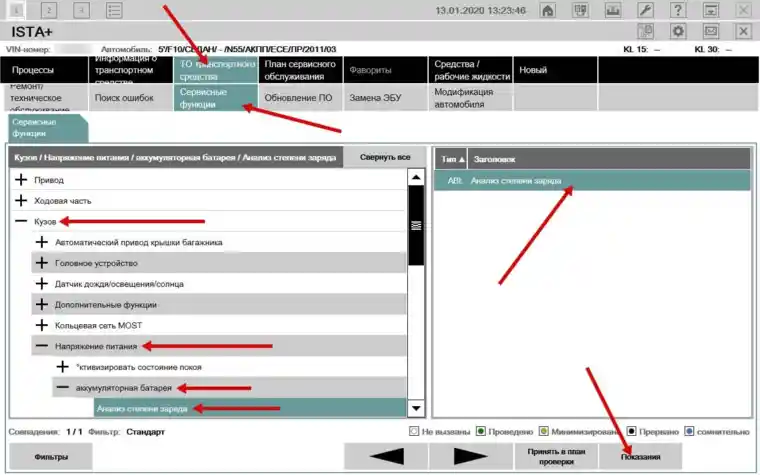Toggle the Не вызваны status checkbox
This screenshot has width=760, height=475.
click(x=413, y=431)
